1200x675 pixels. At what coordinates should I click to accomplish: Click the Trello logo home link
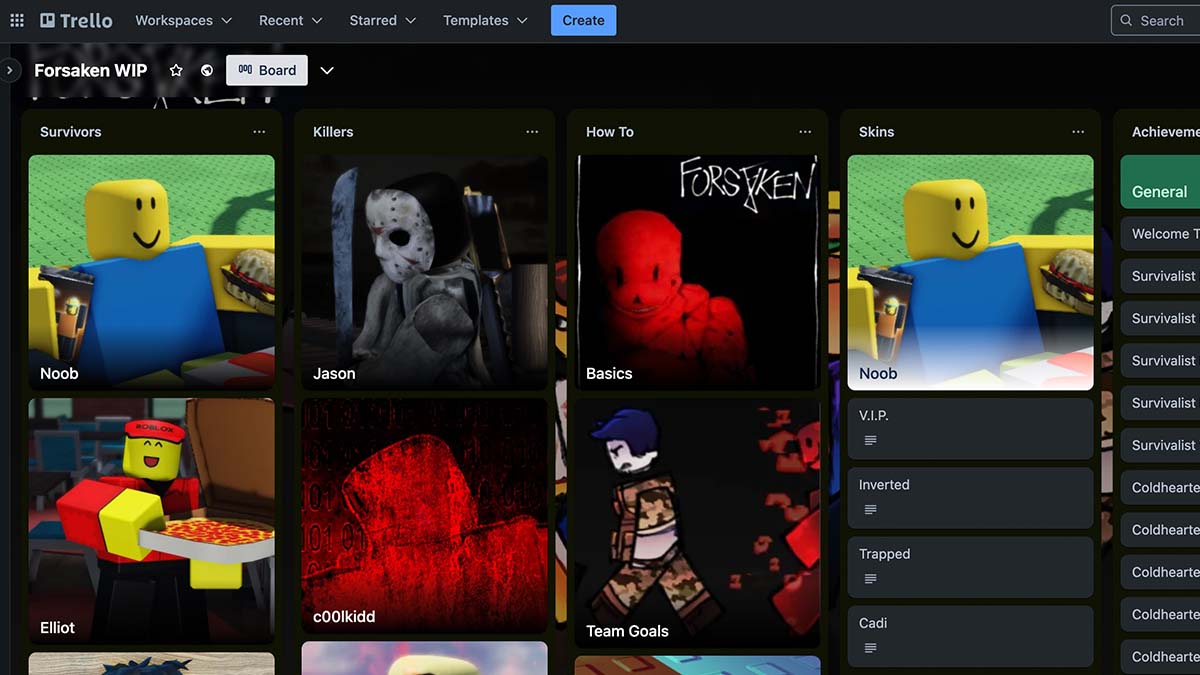point(76,20)
